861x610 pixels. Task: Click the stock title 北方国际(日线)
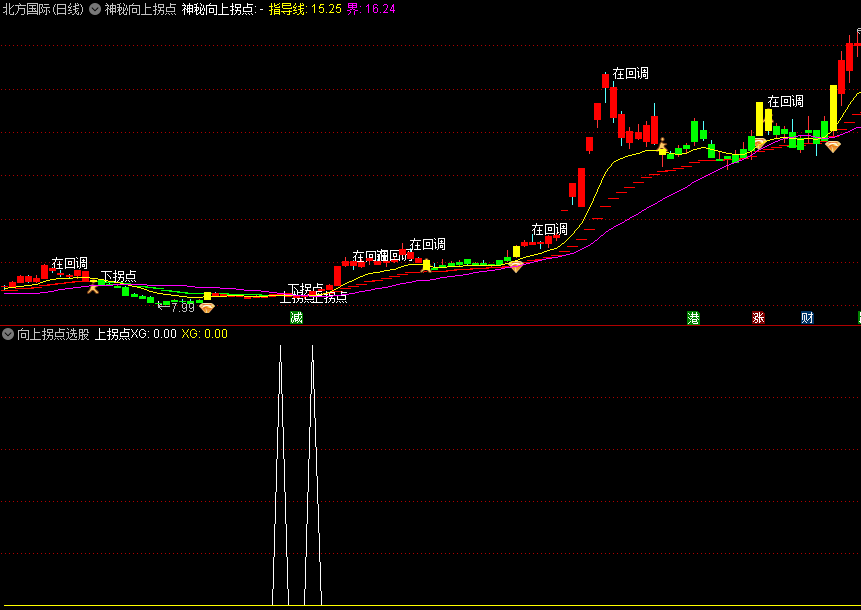[x=43, y=9]
